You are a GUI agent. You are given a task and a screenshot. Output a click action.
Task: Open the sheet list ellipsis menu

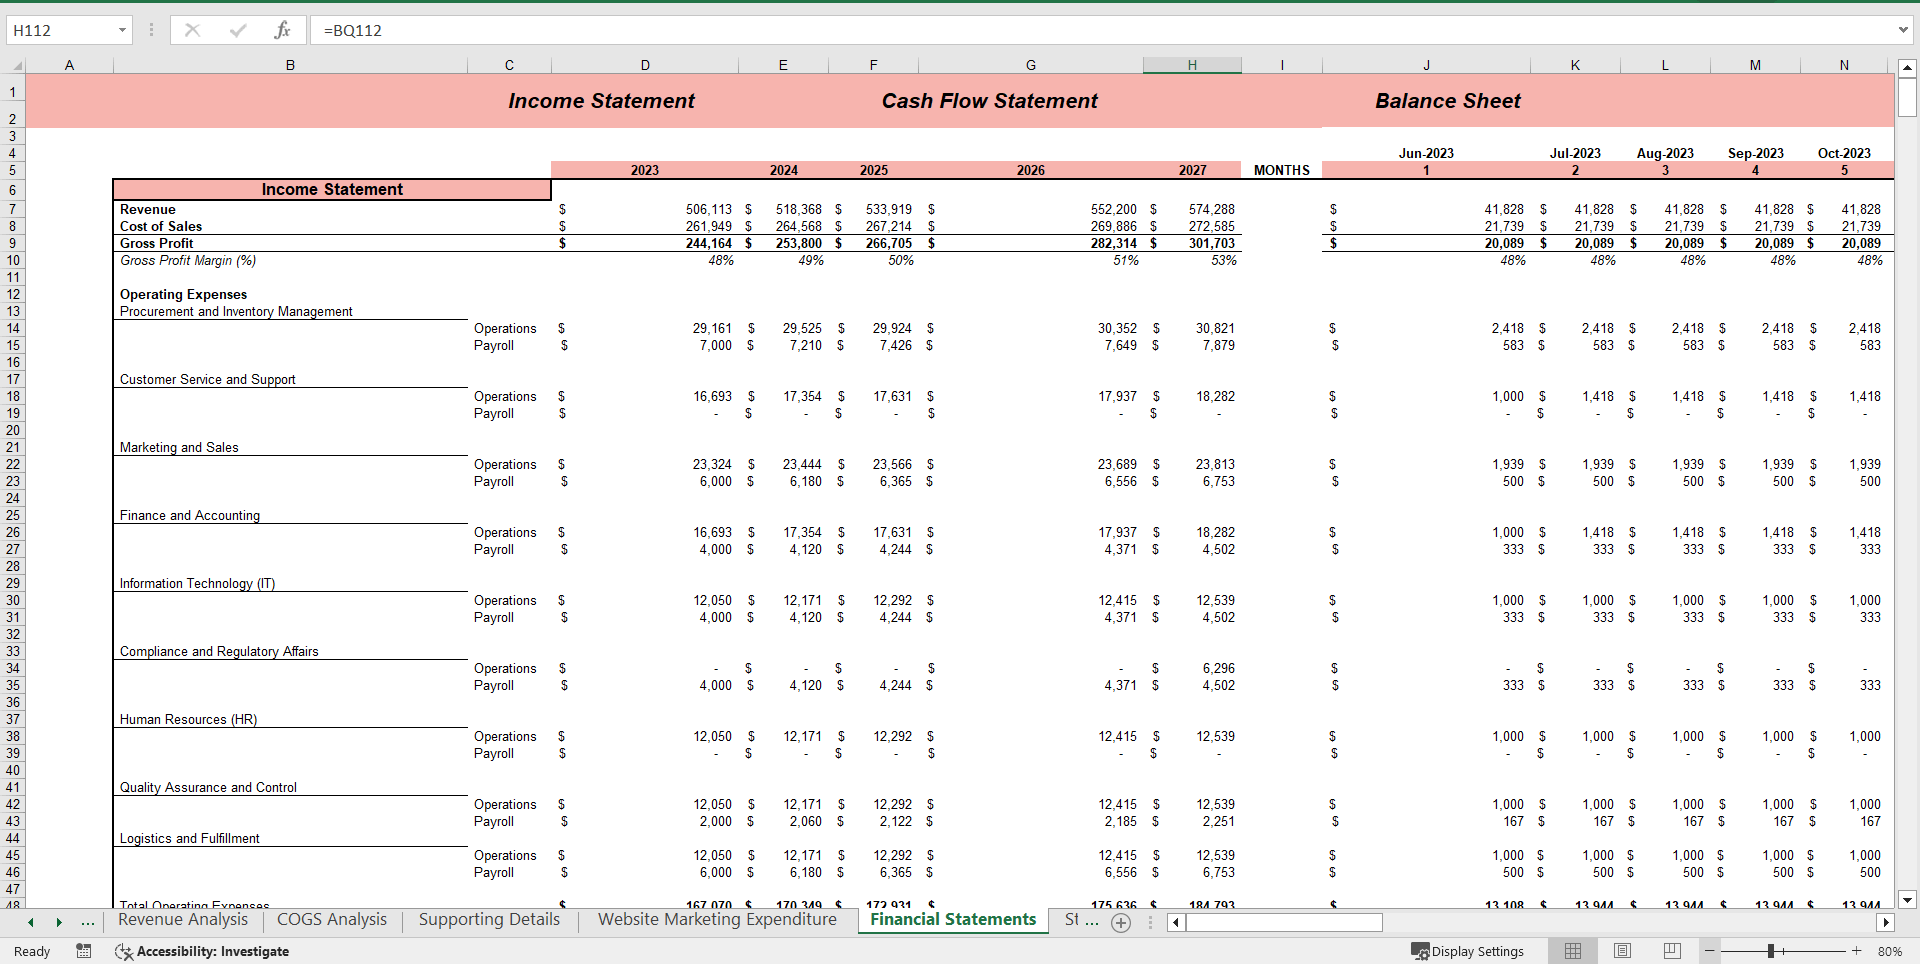[89, 923]
